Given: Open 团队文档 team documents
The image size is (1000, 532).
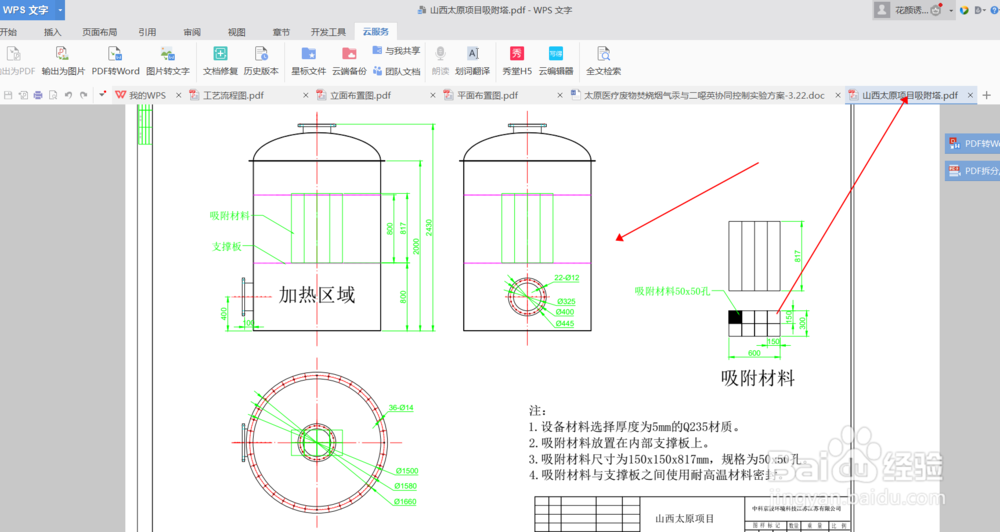Looking at the screenshot, I should point(396,71).
